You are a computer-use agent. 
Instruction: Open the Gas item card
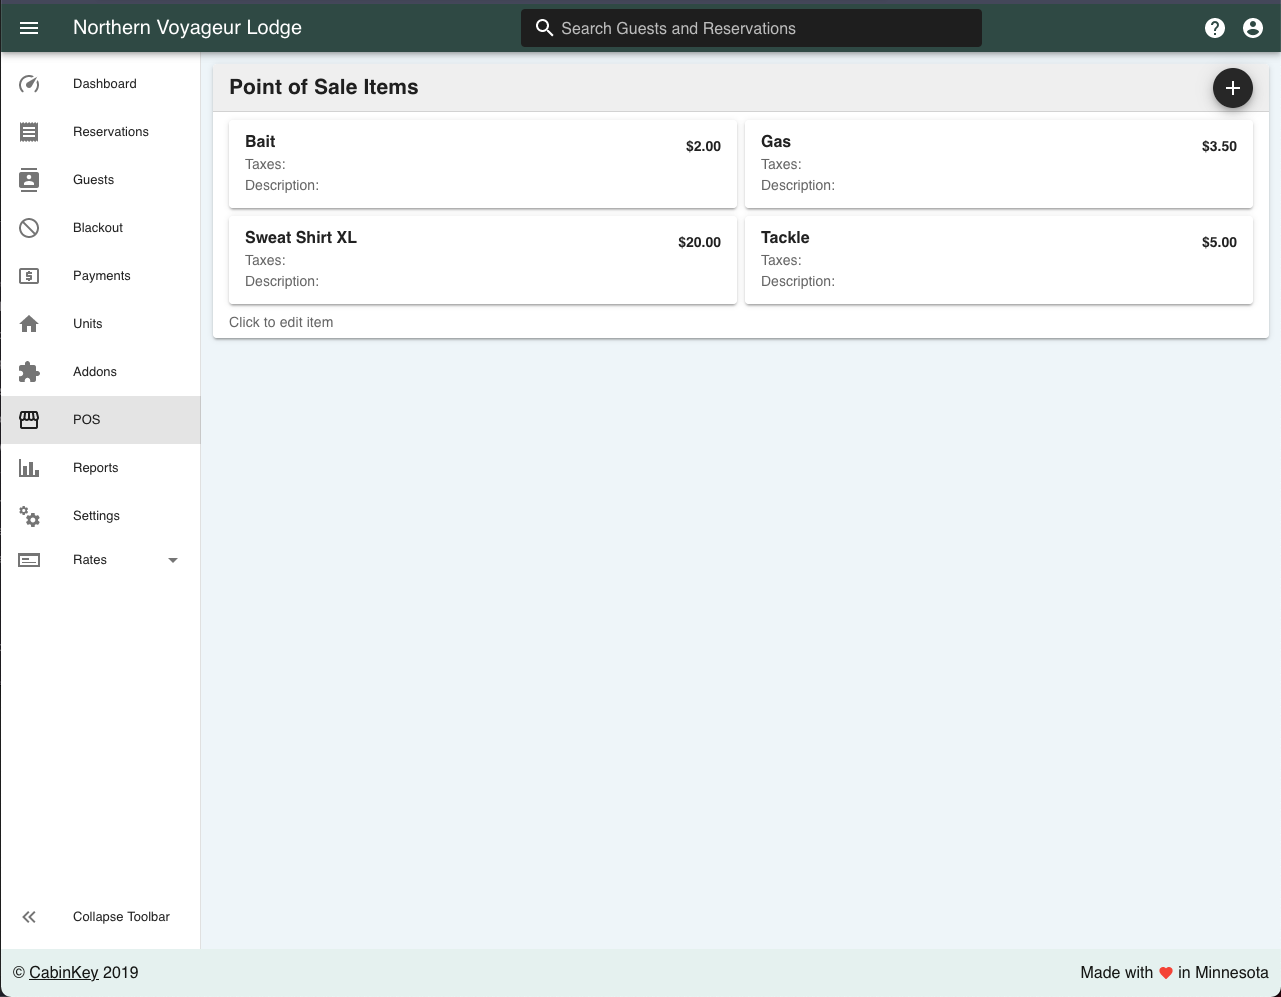pyautogui.click(x=998, y=164)
